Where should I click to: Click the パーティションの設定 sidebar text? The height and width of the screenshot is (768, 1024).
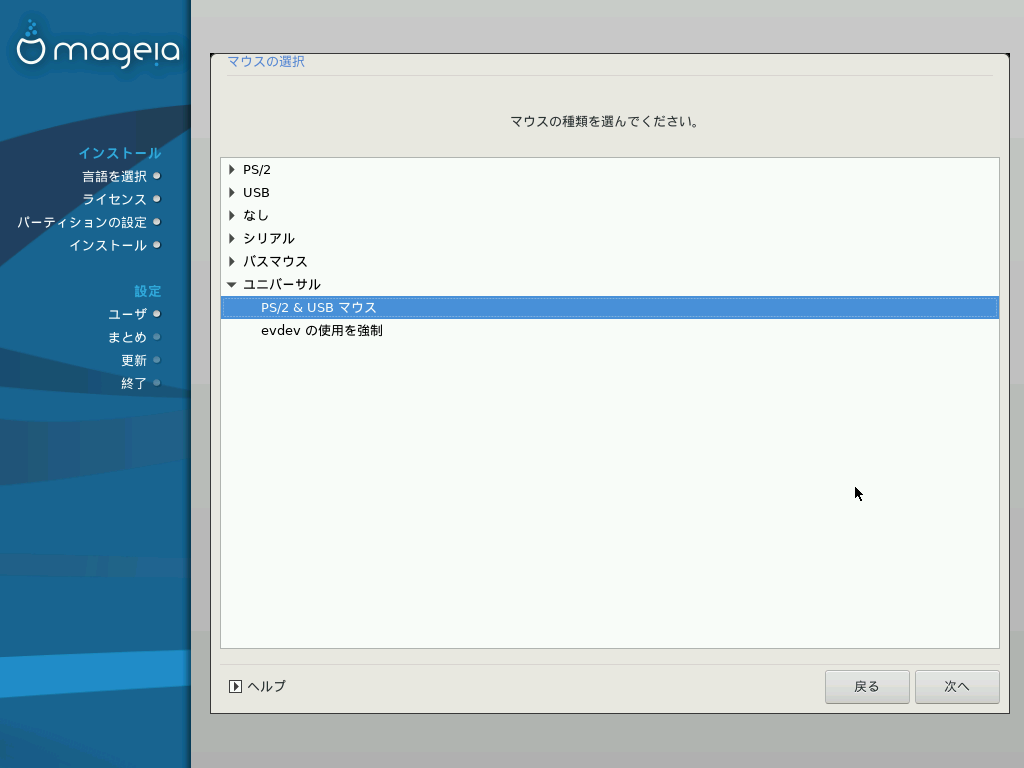82,223
